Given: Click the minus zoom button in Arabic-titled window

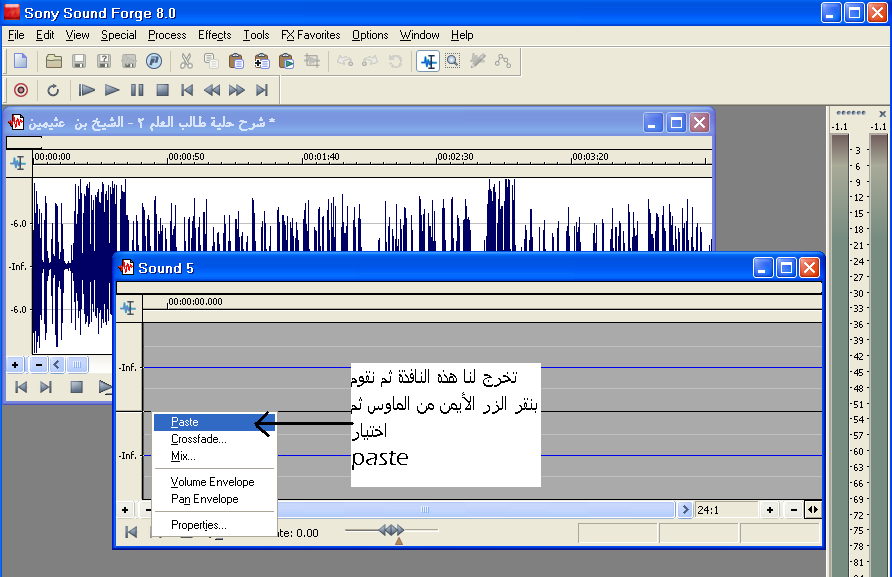Looking at the screenshot, I should point(39,365).
